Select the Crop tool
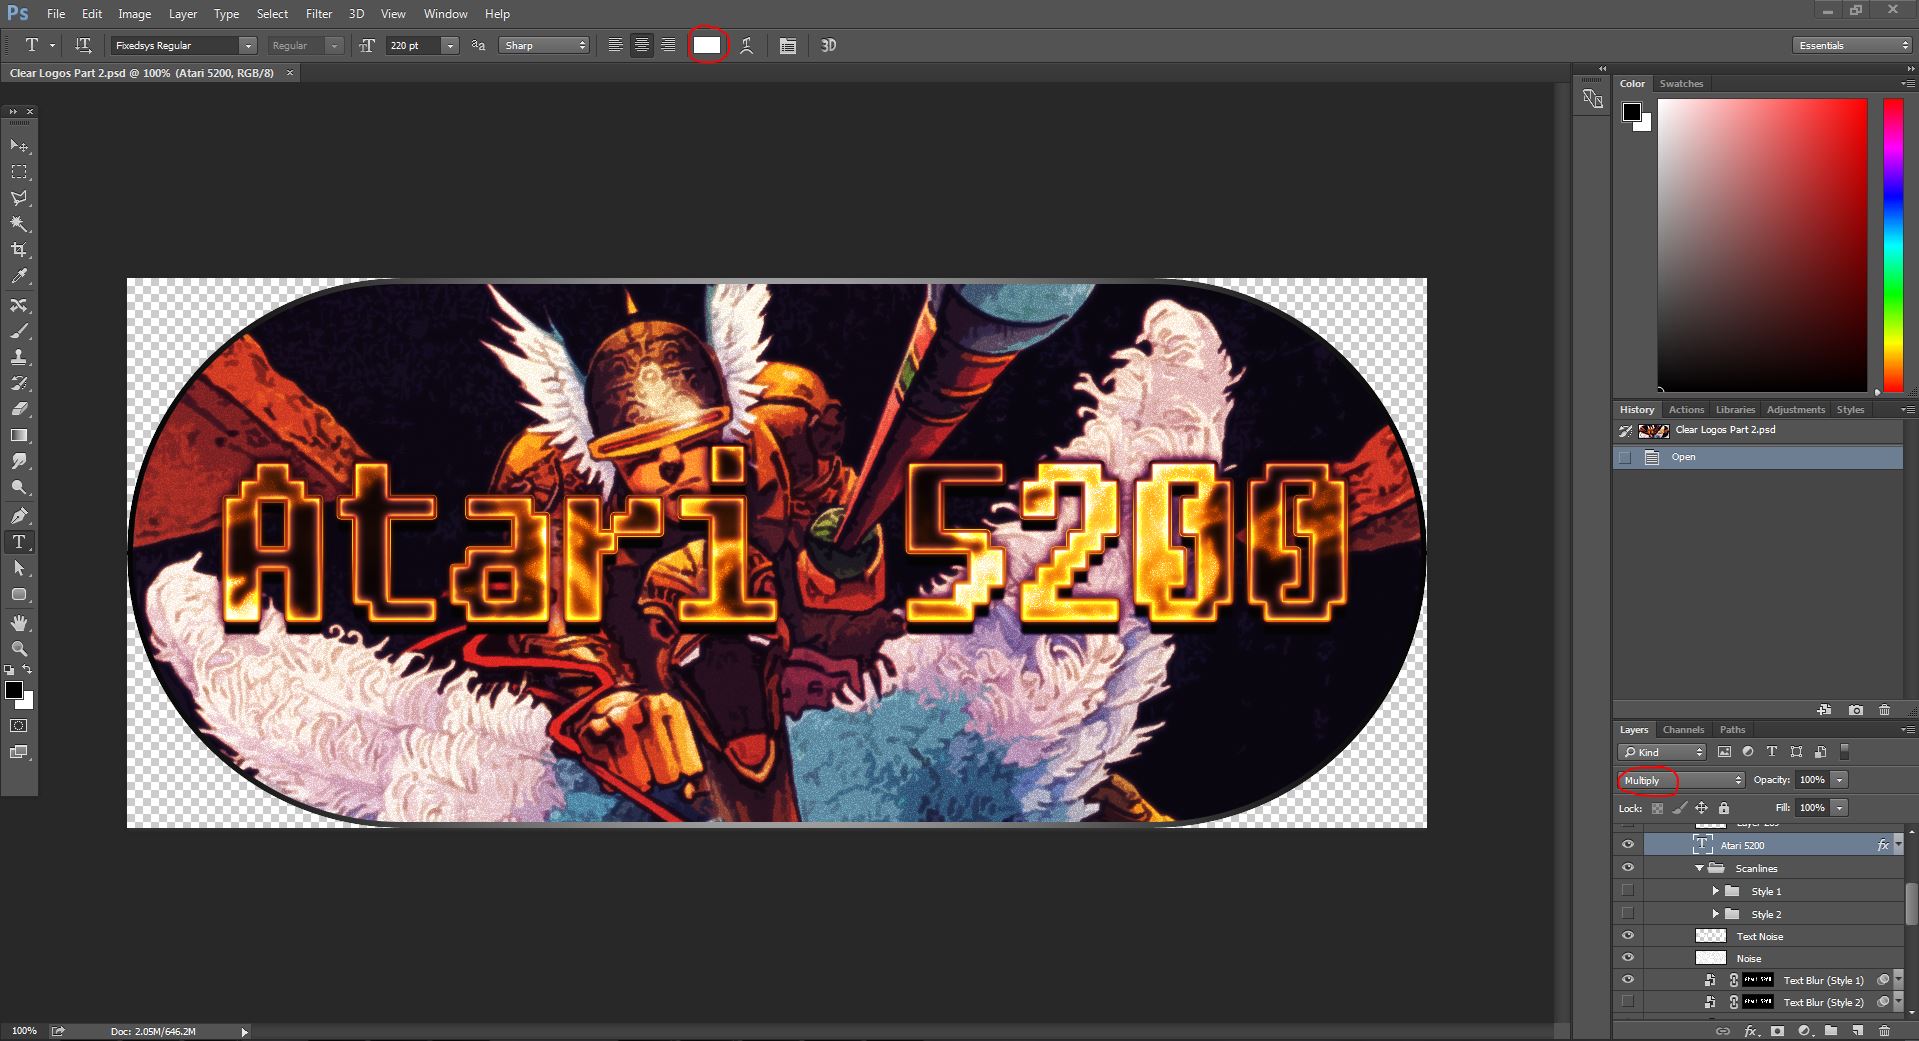 (19, 250)
